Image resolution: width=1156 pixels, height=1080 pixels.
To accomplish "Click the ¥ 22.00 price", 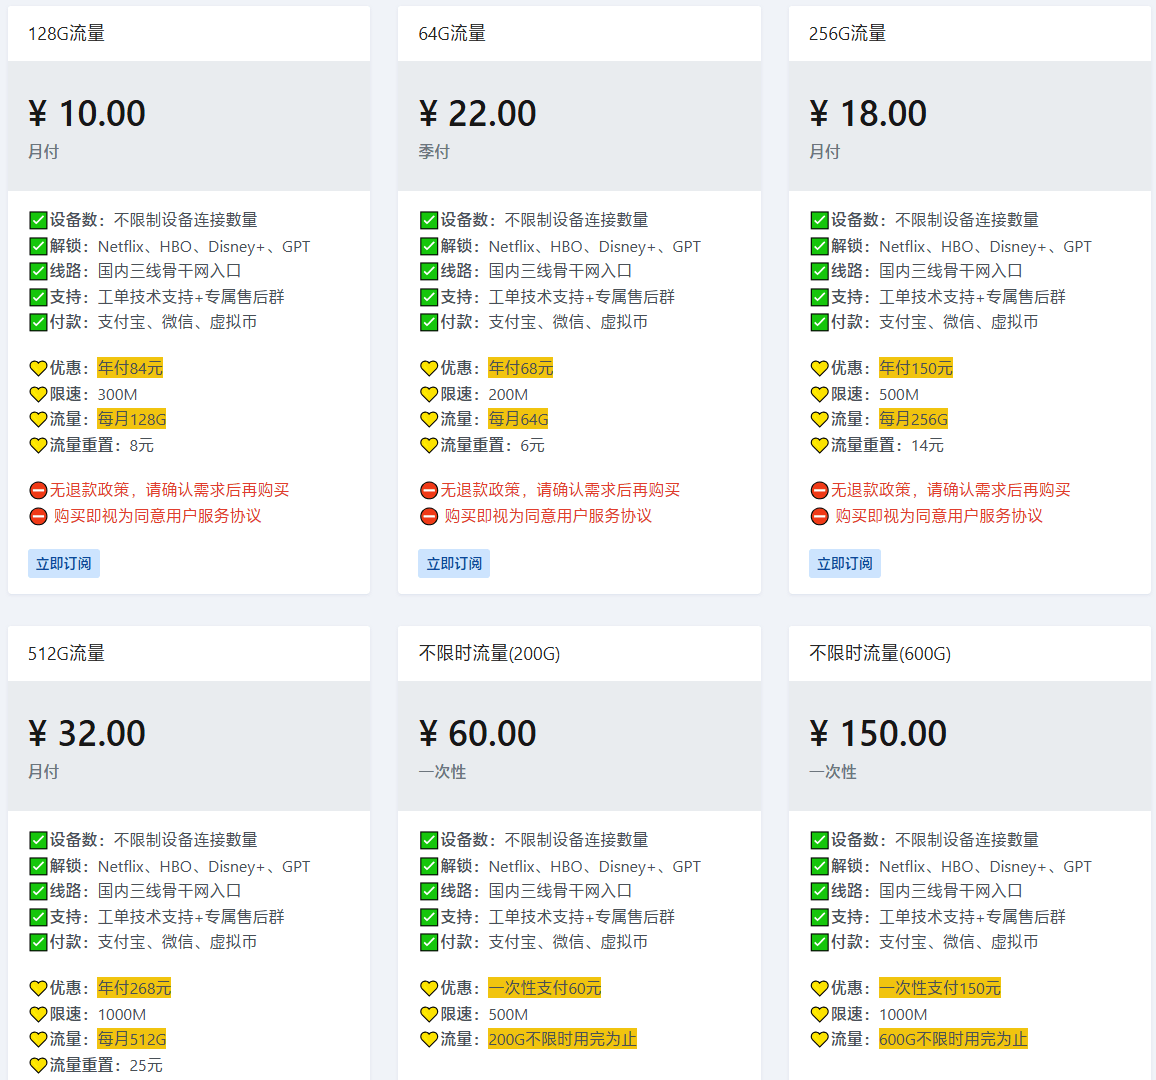I will pyautogui.click(x=478, y=114).
